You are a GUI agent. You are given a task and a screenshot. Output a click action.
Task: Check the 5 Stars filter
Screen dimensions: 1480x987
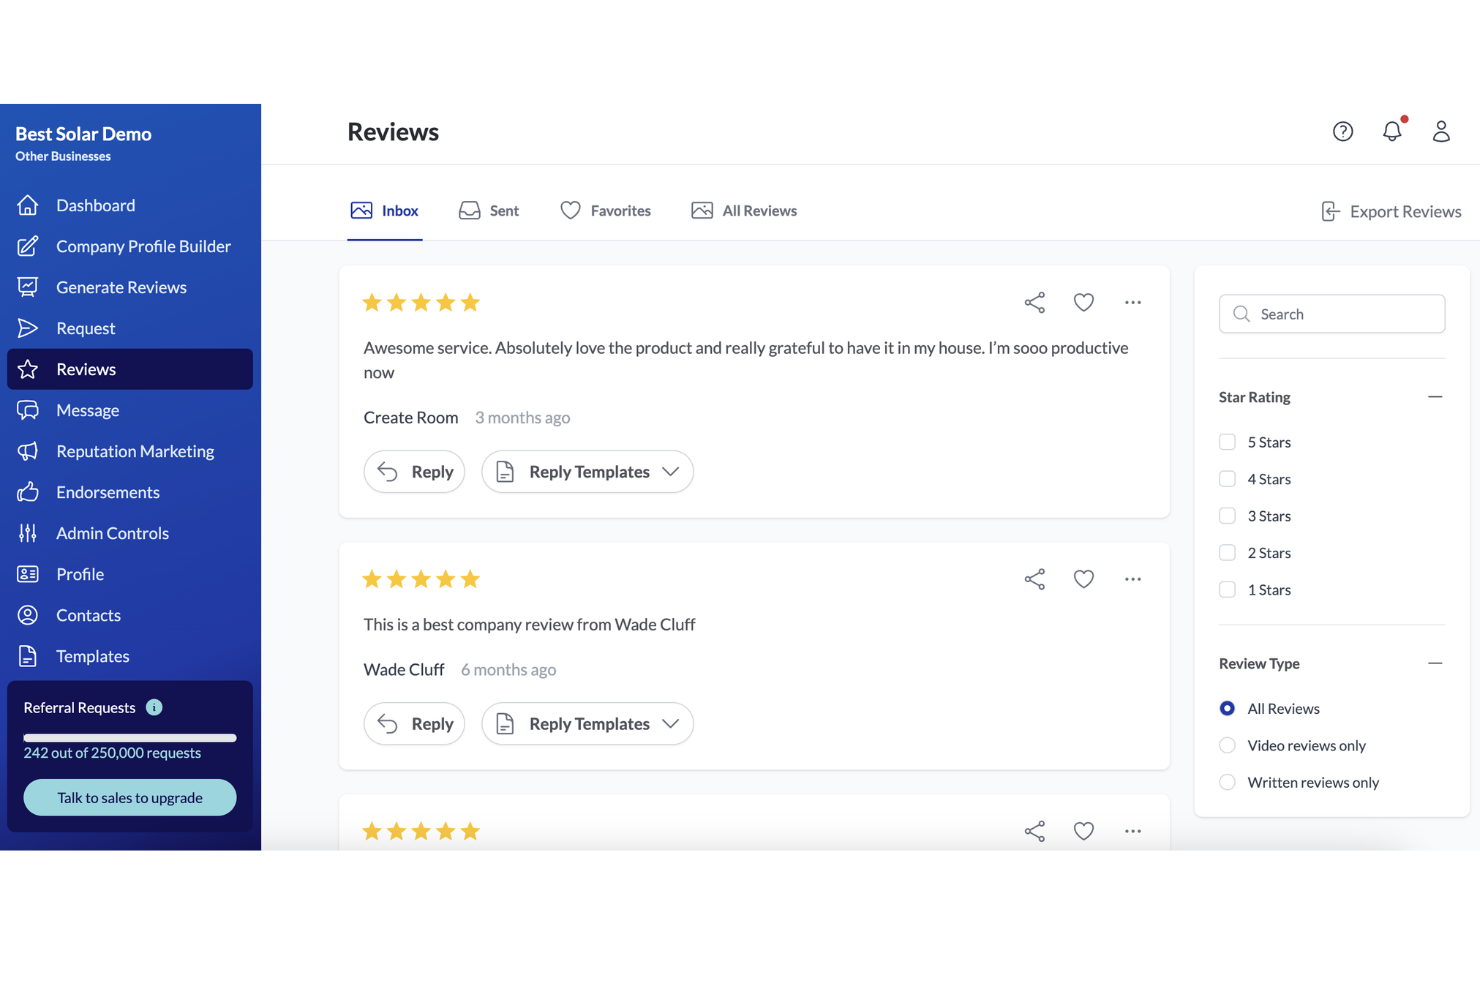point(1227,441)
